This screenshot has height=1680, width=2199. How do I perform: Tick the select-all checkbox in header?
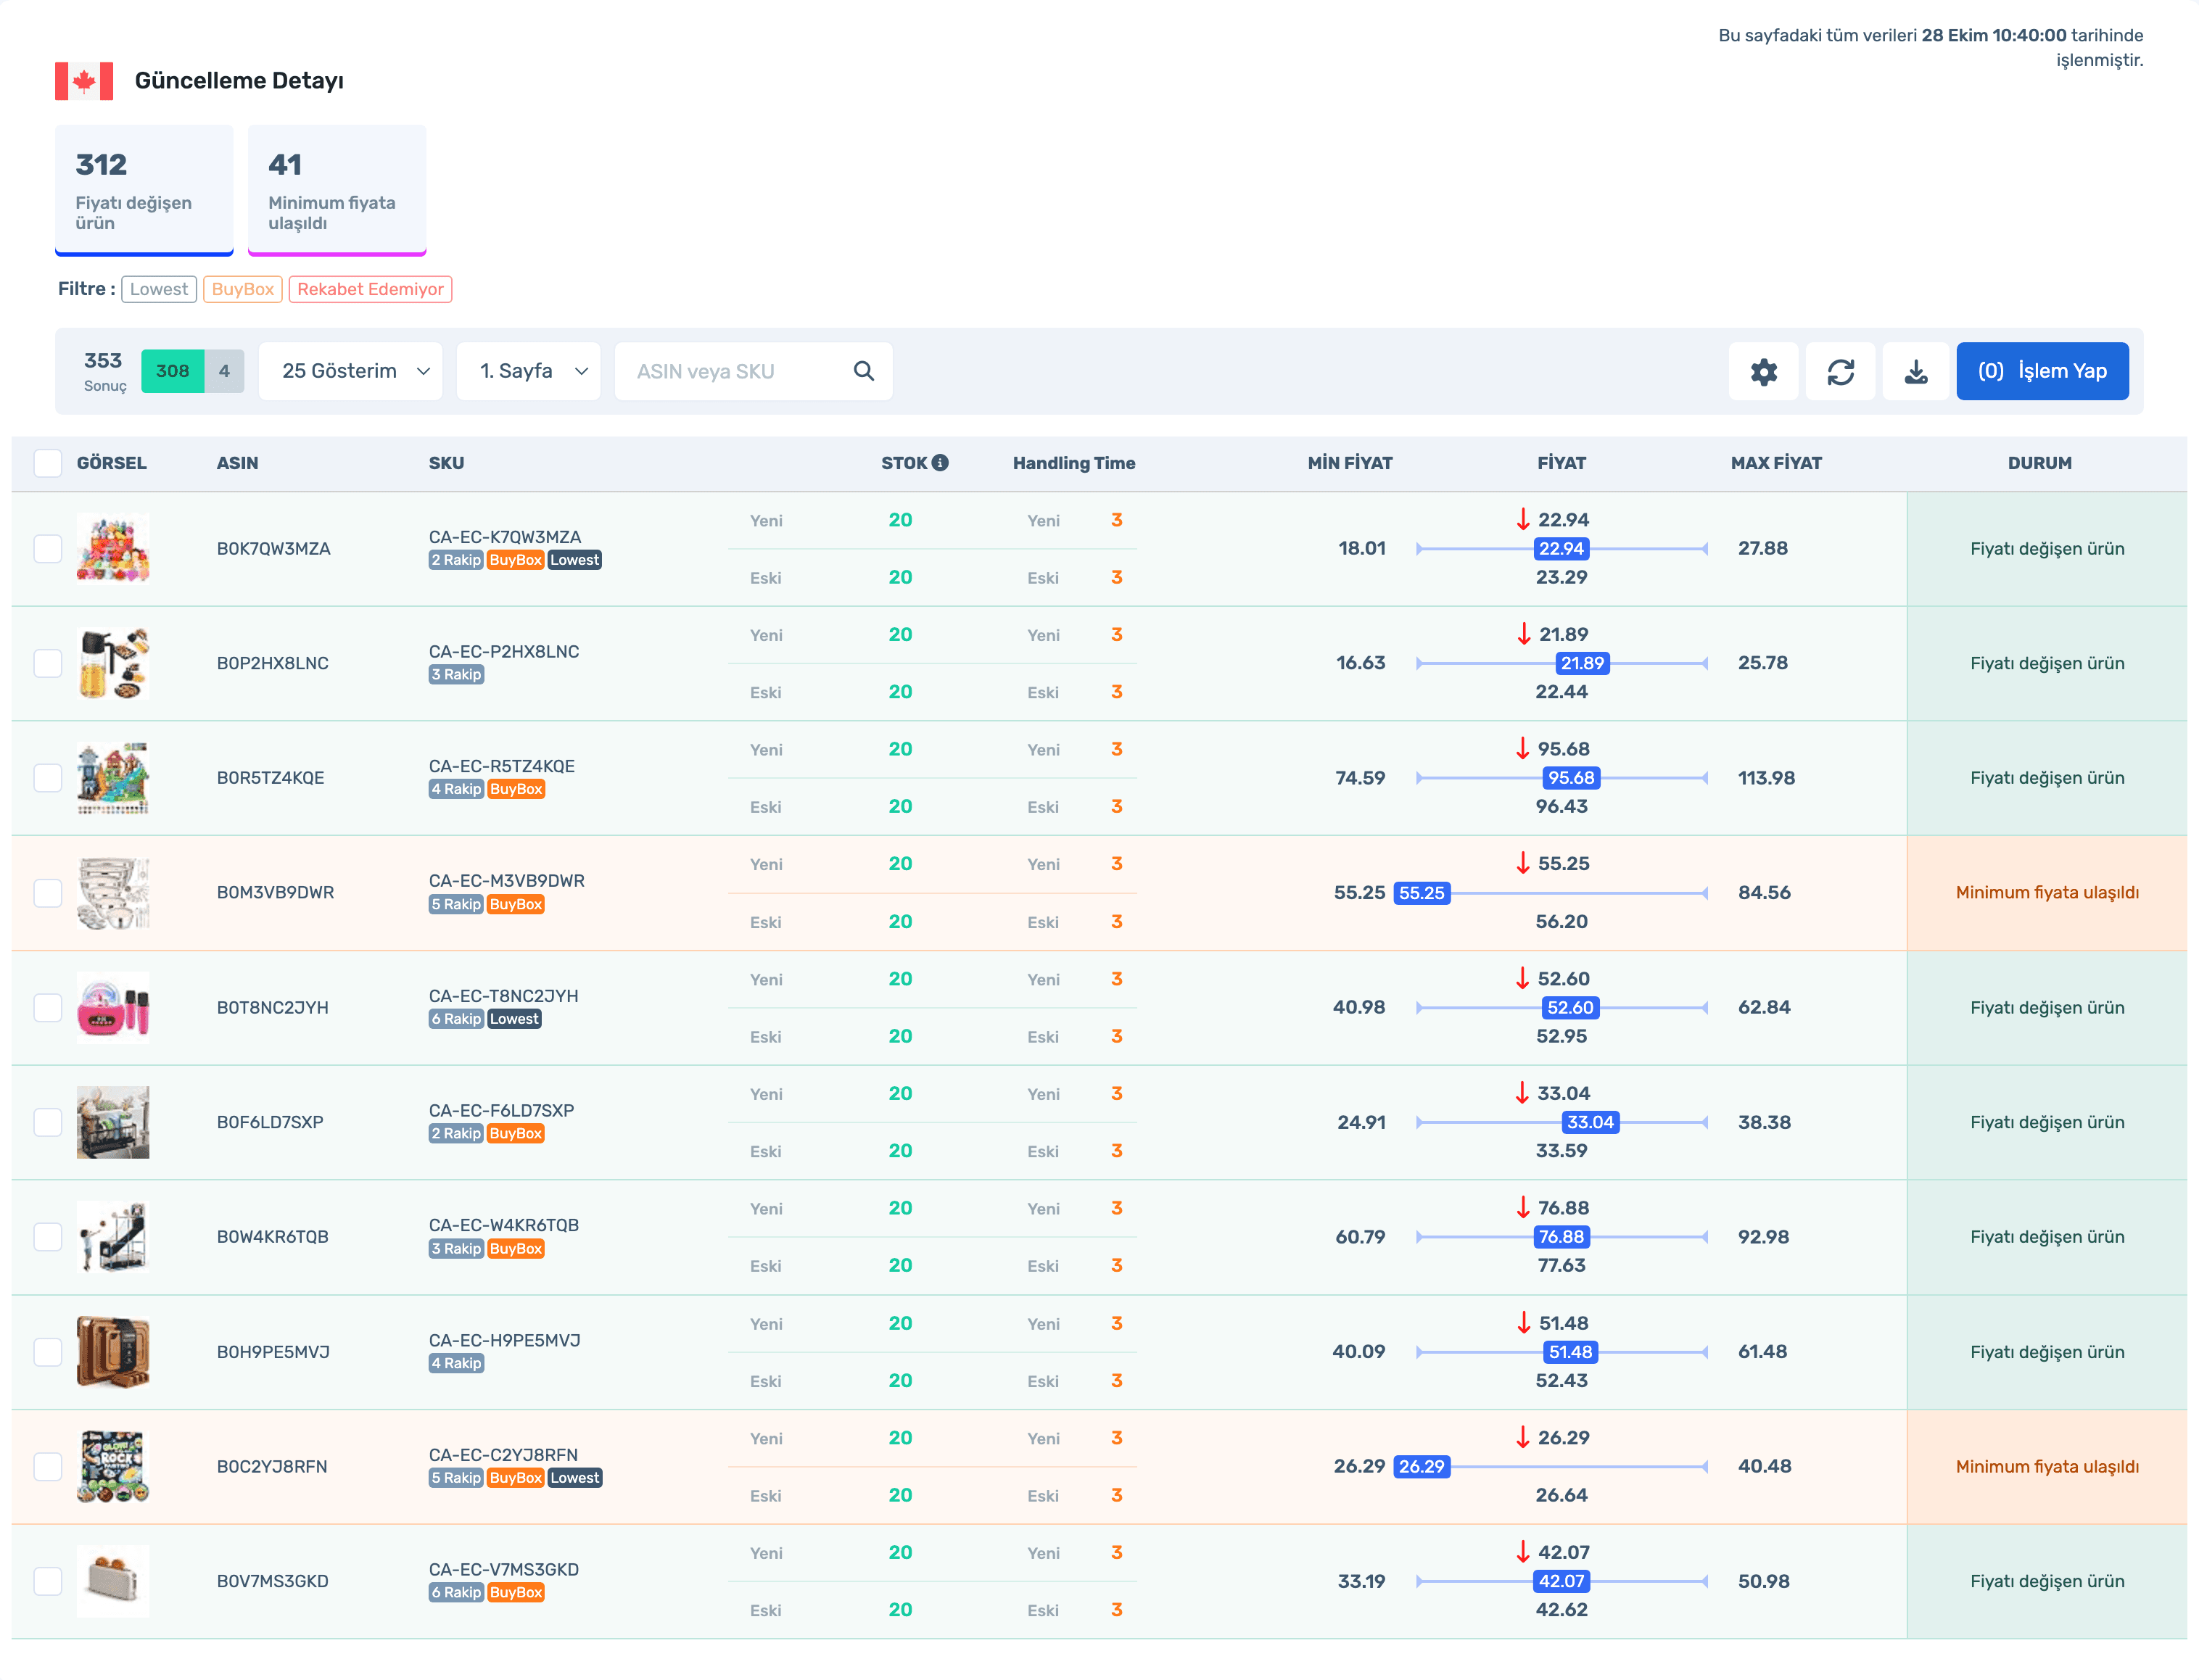click(48, 463)
